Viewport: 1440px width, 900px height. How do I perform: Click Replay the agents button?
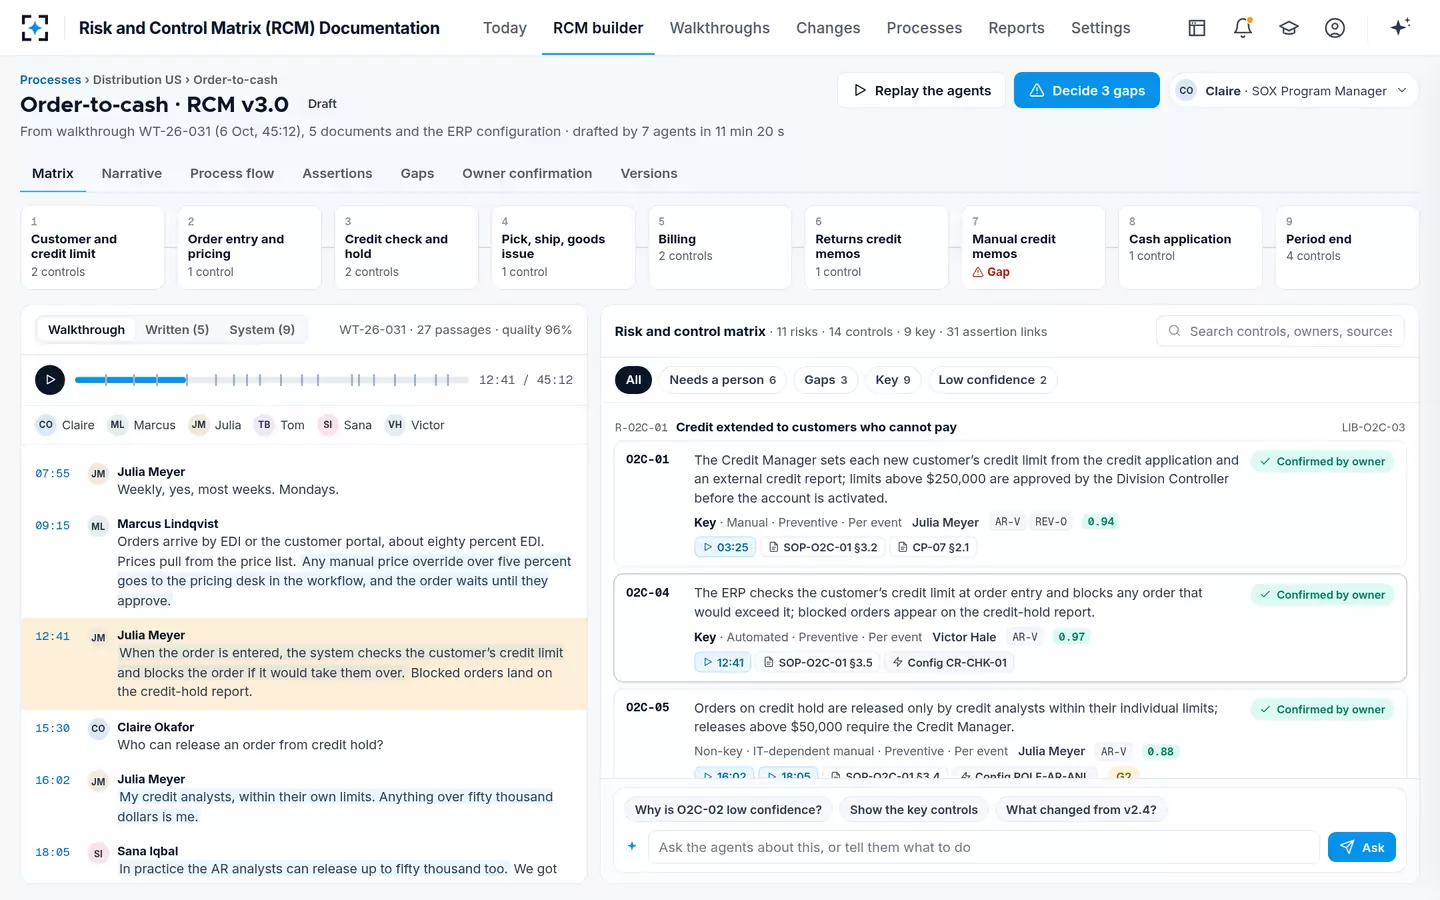(x=922, y=90)
